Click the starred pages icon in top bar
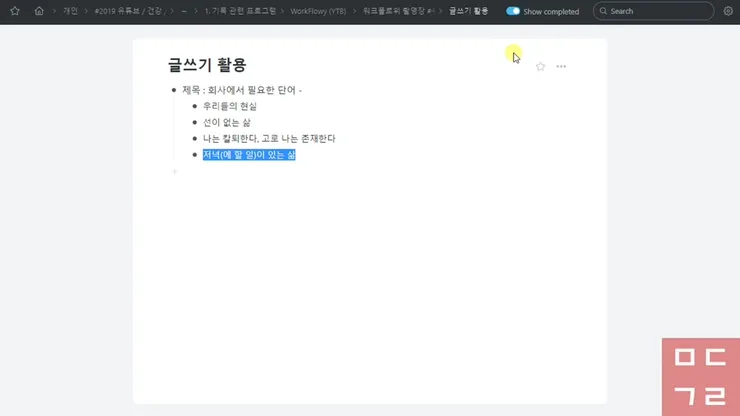The image size is (740, 416). click(15, 11)
